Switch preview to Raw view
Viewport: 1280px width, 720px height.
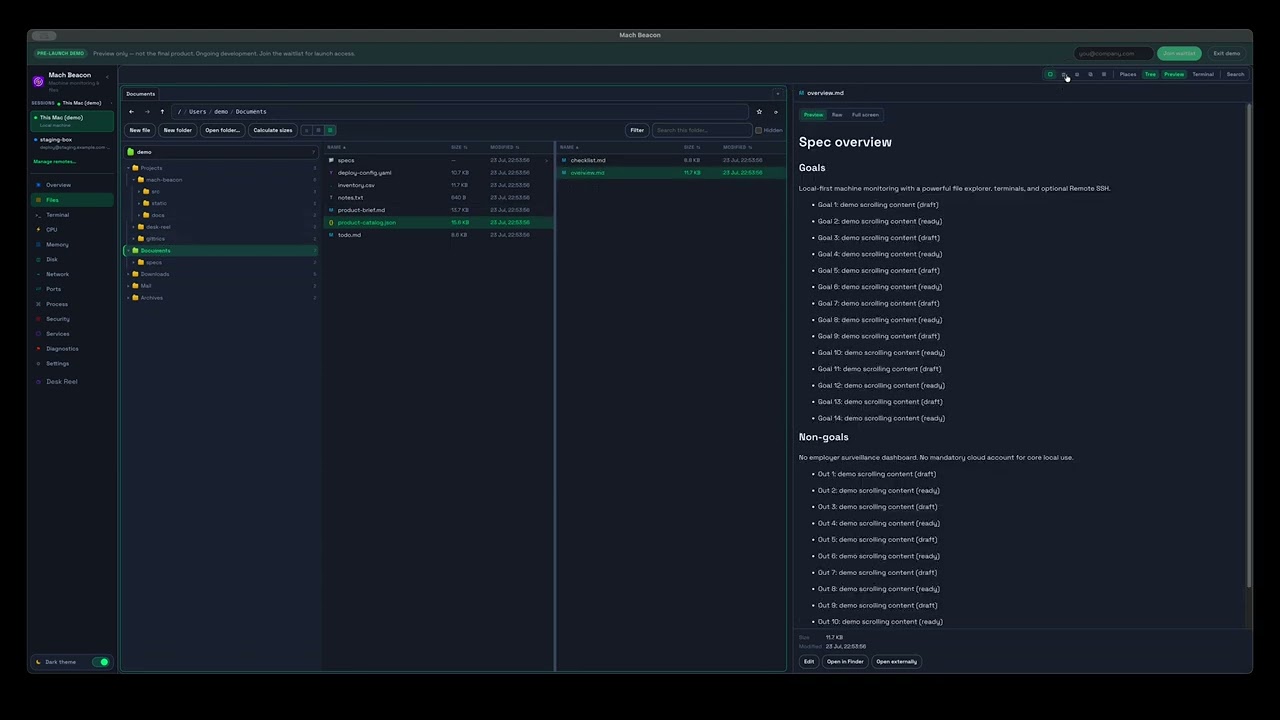837,115
